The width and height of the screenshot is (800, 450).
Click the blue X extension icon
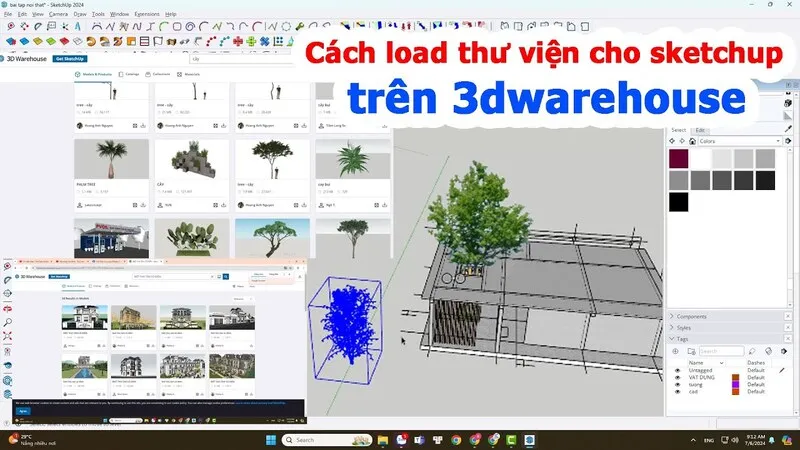click(x=264, y=41)
